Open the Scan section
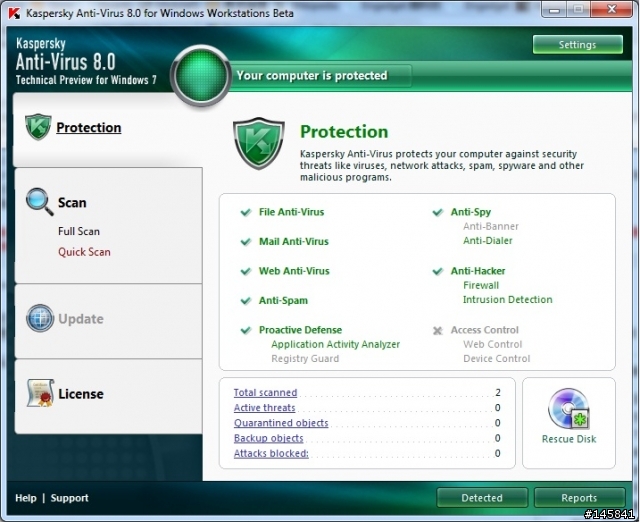Screen dimensions: 640x522 72,202
